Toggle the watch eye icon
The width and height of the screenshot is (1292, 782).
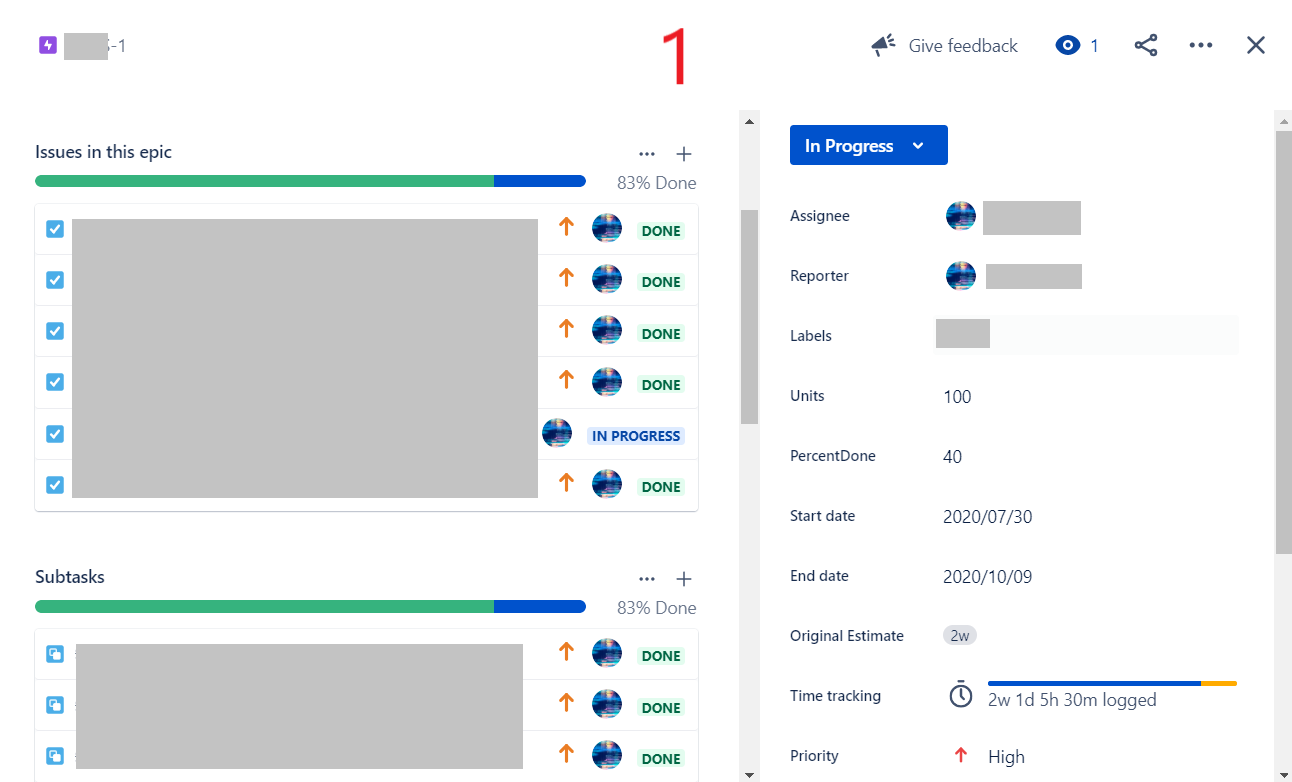[x=1068, y=46]
